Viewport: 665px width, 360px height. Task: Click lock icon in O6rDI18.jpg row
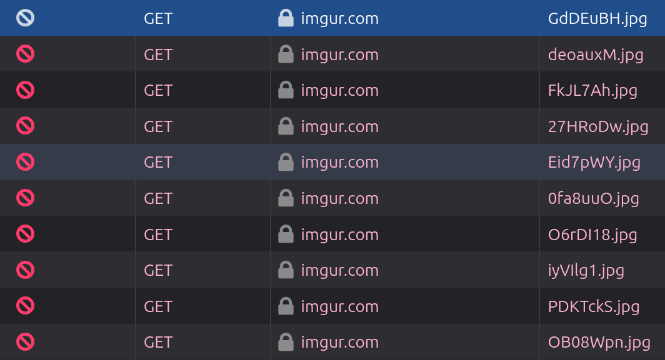(286, 234)
